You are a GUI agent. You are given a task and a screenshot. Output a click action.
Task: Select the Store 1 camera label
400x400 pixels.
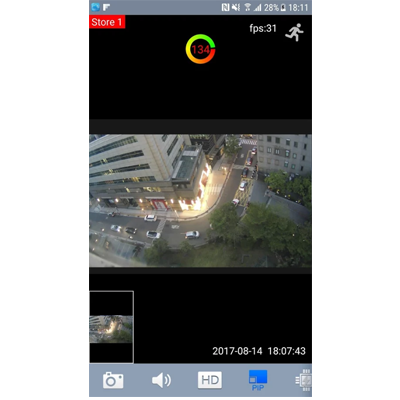point(107,22)
